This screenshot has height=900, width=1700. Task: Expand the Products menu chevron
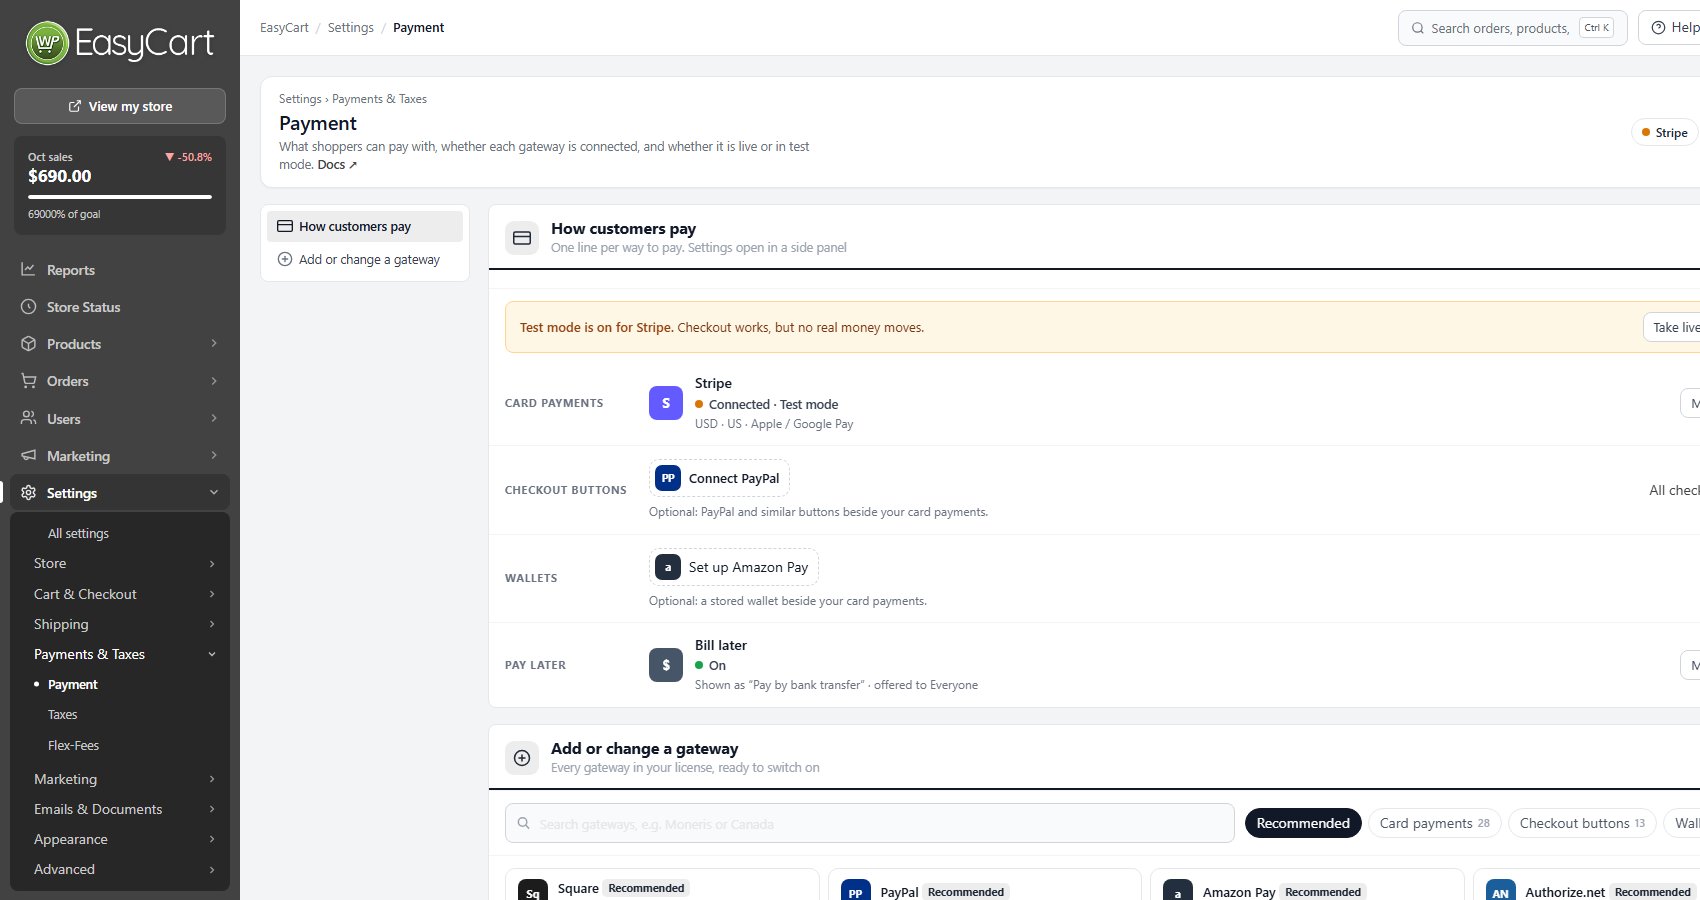point(214,343)
